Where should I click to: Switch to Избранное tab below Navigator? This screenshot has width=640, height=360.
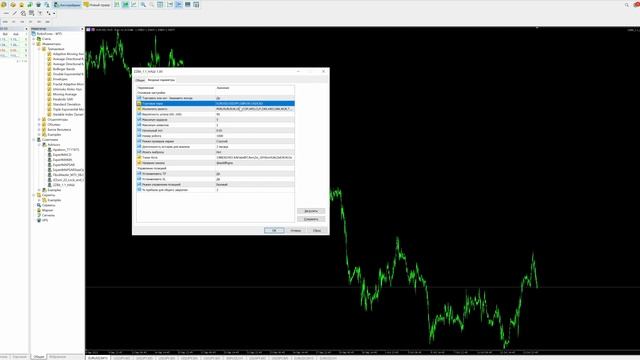[x=58, y=357]
